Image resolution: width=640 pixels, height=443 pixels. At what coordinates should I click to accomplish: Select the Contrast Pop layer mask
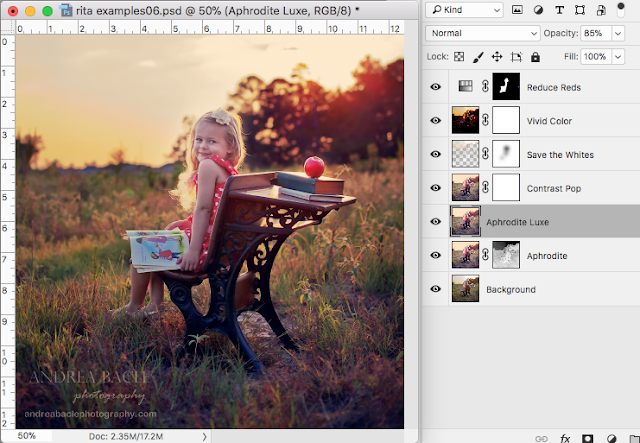click(506, 188)
